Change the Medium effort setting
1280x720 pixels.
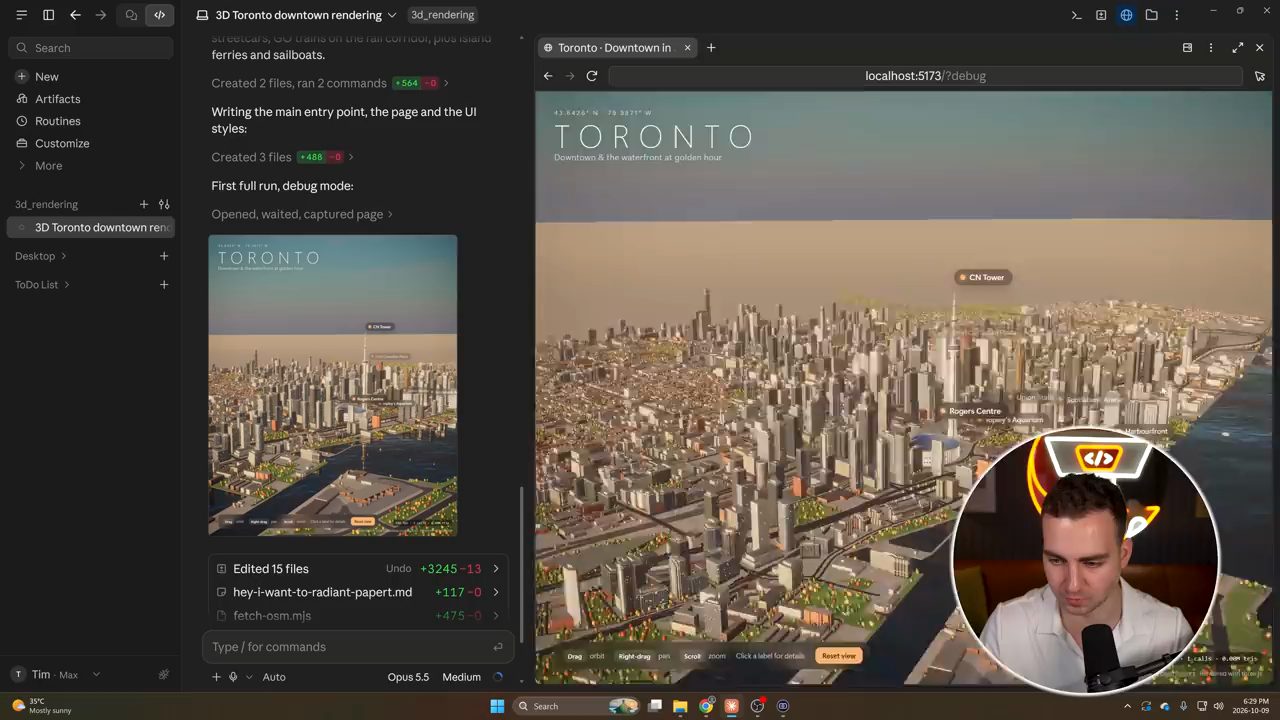click(x=461, y=677)
